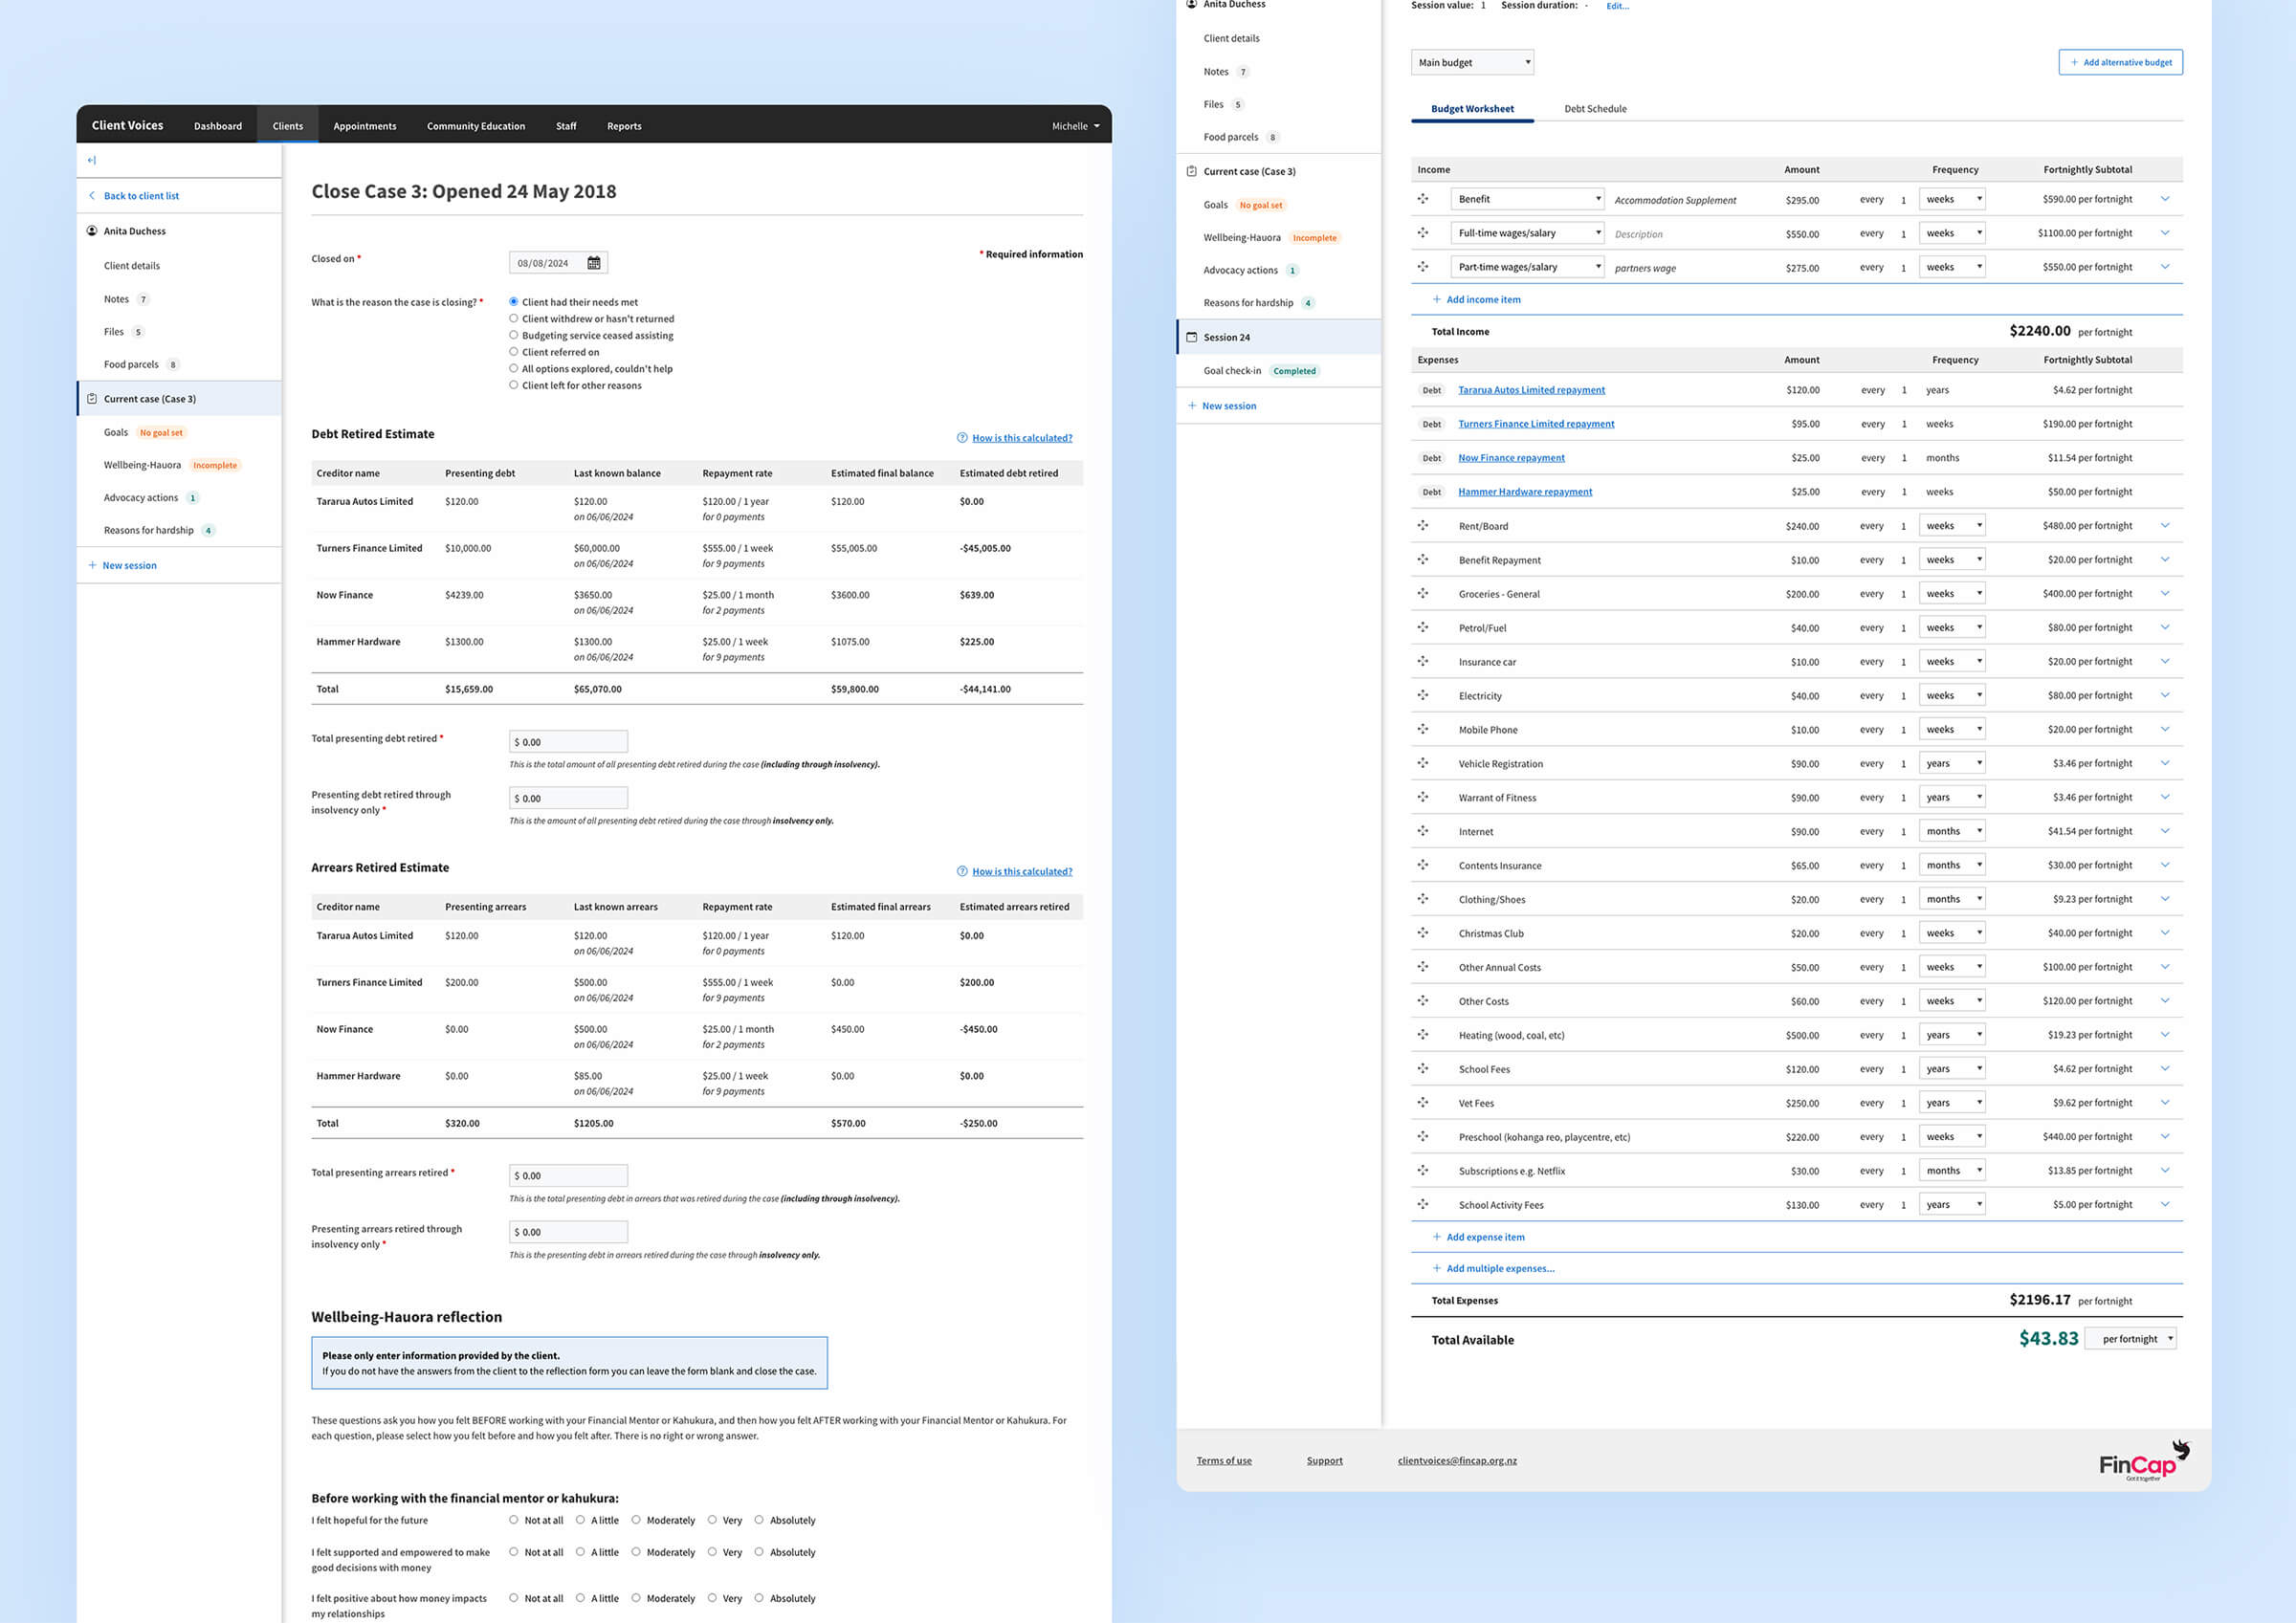Viewport: 2296px width, 1623px height.
Task: Select Client withdrew or hasn't returned option
Action: 513,318
